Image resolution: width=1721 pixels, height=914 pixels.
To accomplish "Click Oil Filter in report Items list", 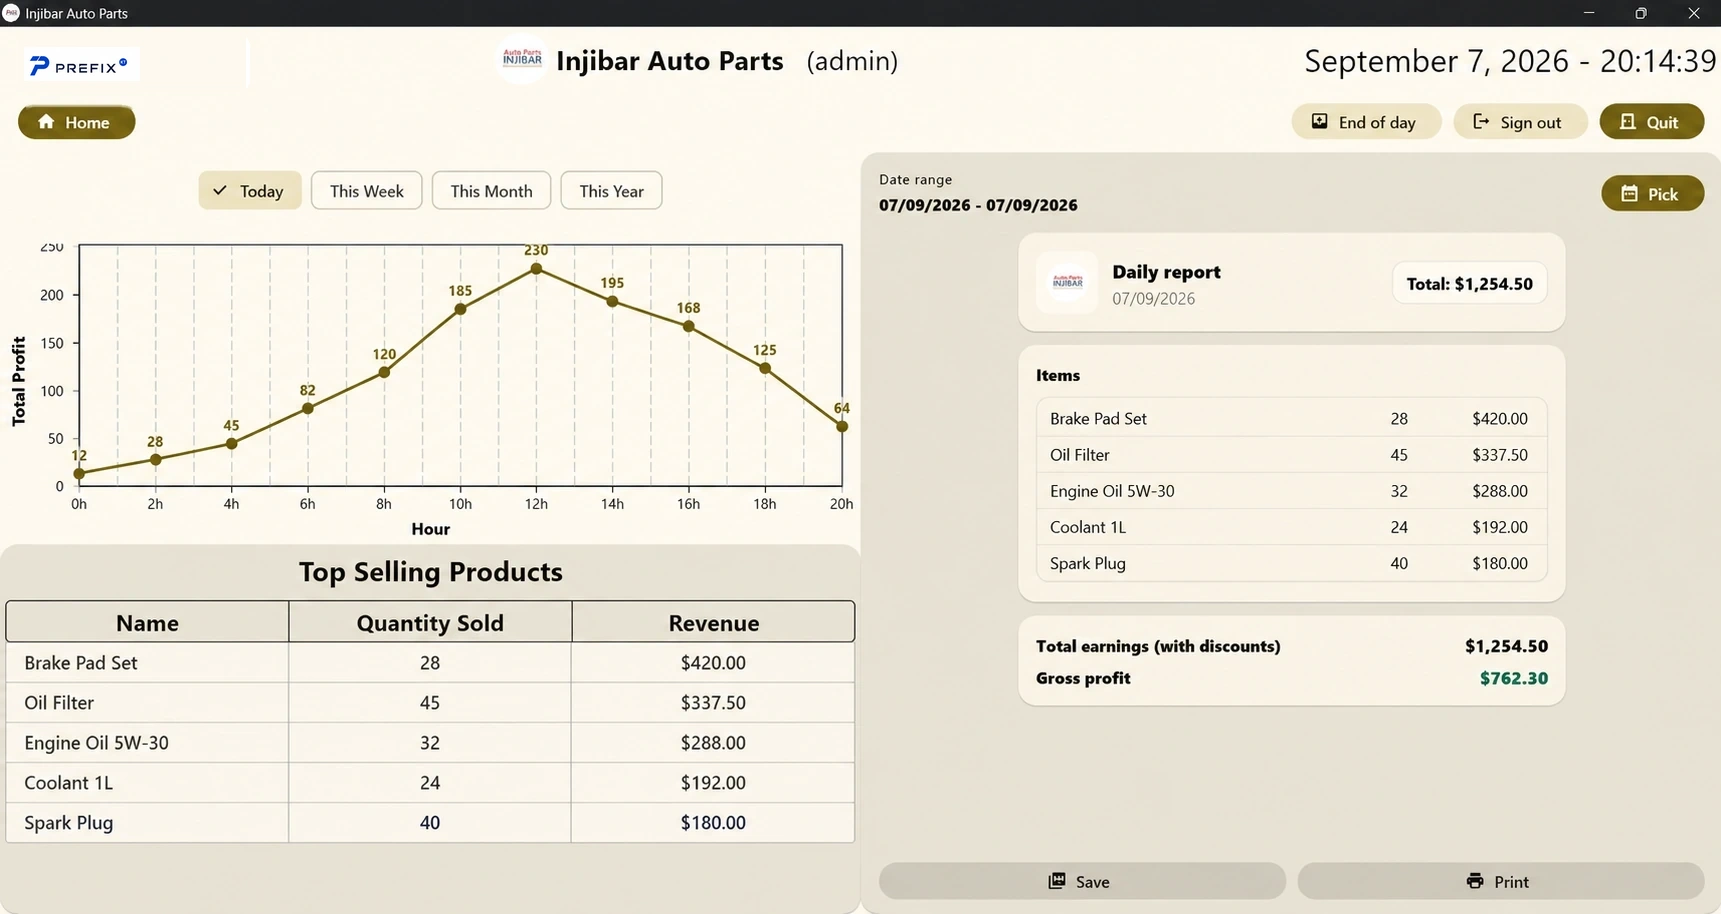I will pos(1291,455).
